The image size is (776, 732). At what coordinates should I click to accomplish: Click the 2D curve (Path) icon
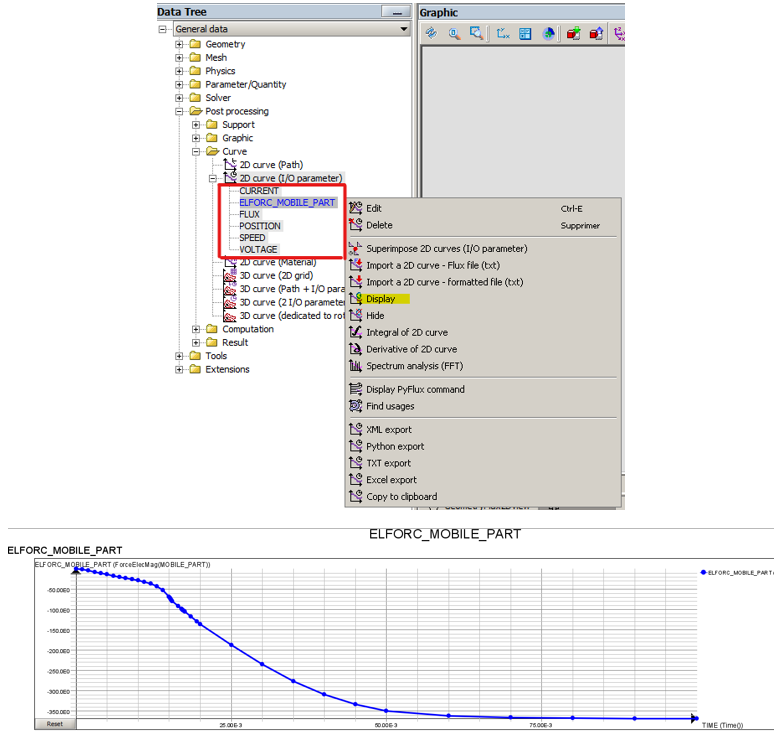[230, 165]
